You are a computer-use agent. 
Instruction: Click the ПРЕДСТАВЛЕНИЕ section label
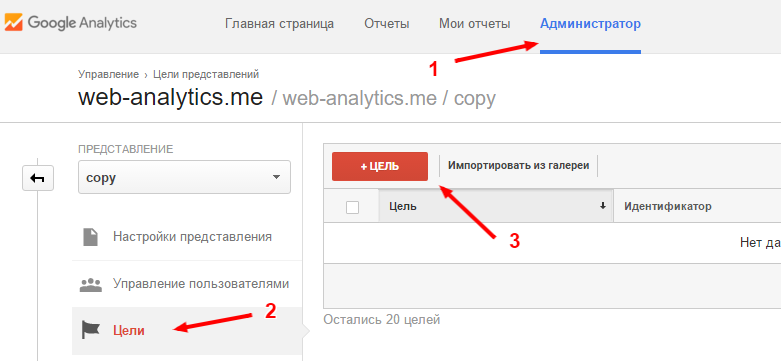click(x=126, y=149)
